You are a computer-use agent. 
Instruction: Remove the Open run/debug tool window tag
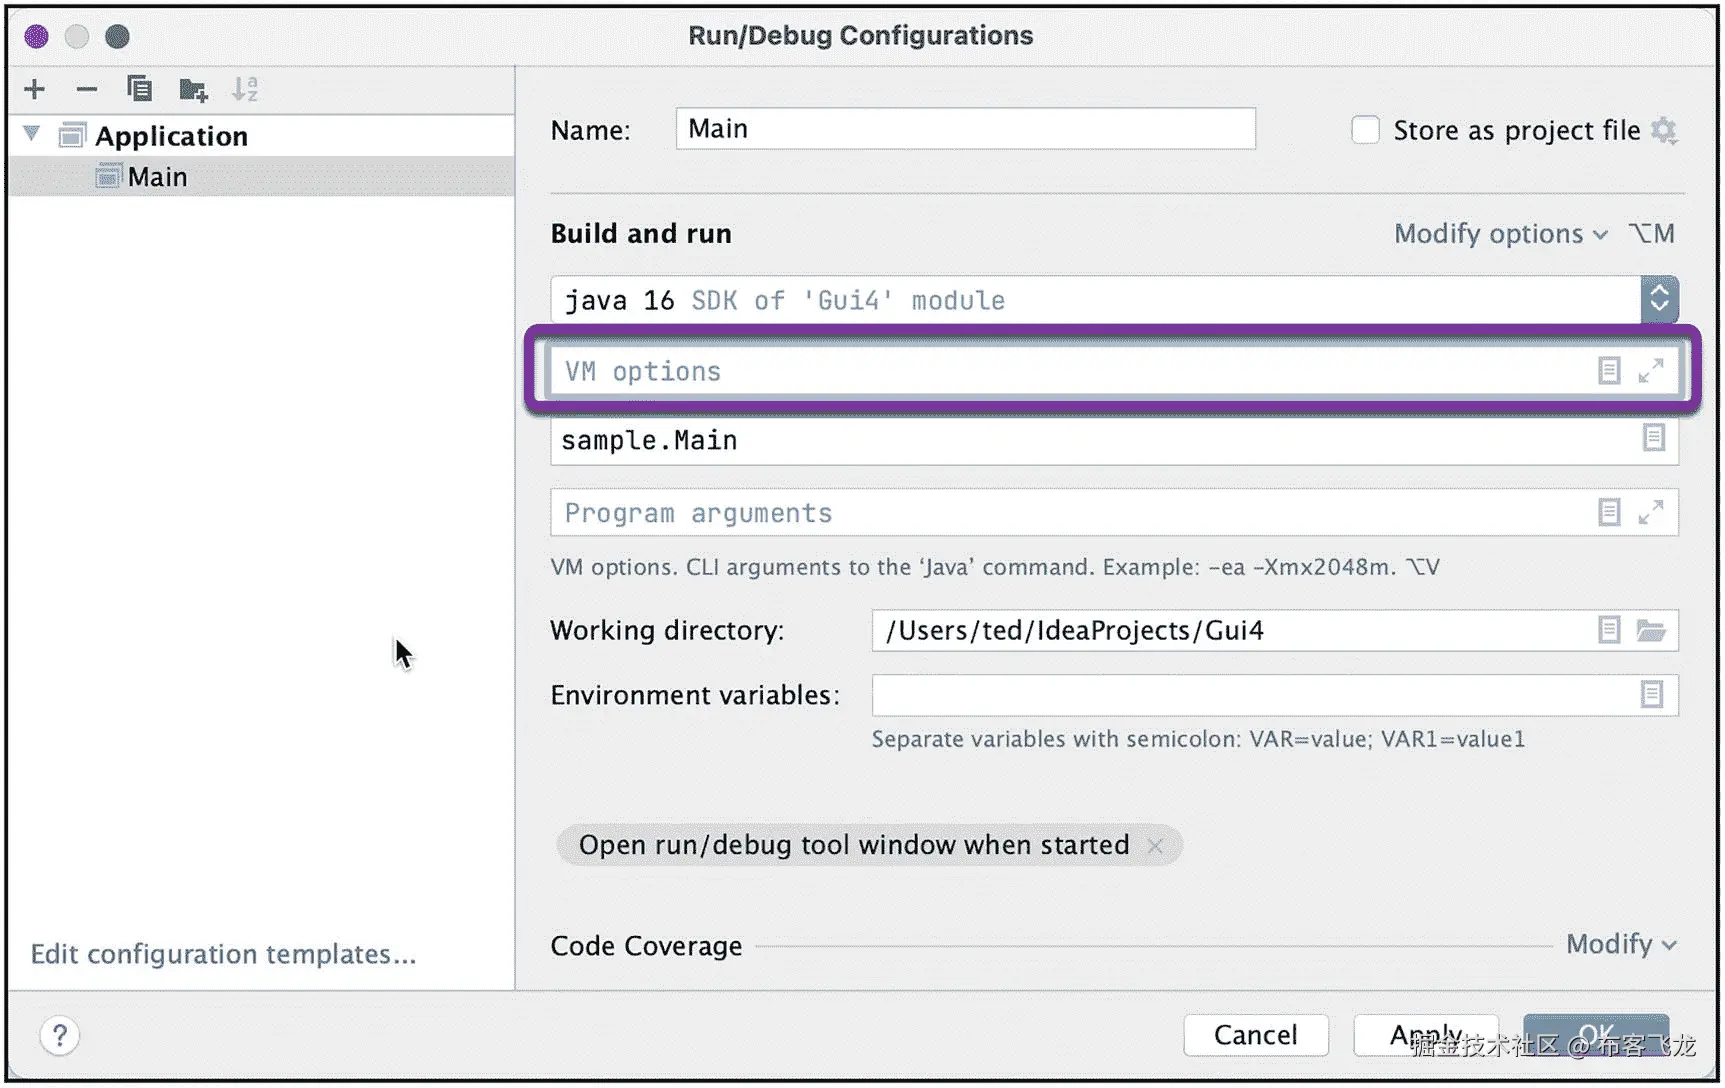coord(1155,846)
